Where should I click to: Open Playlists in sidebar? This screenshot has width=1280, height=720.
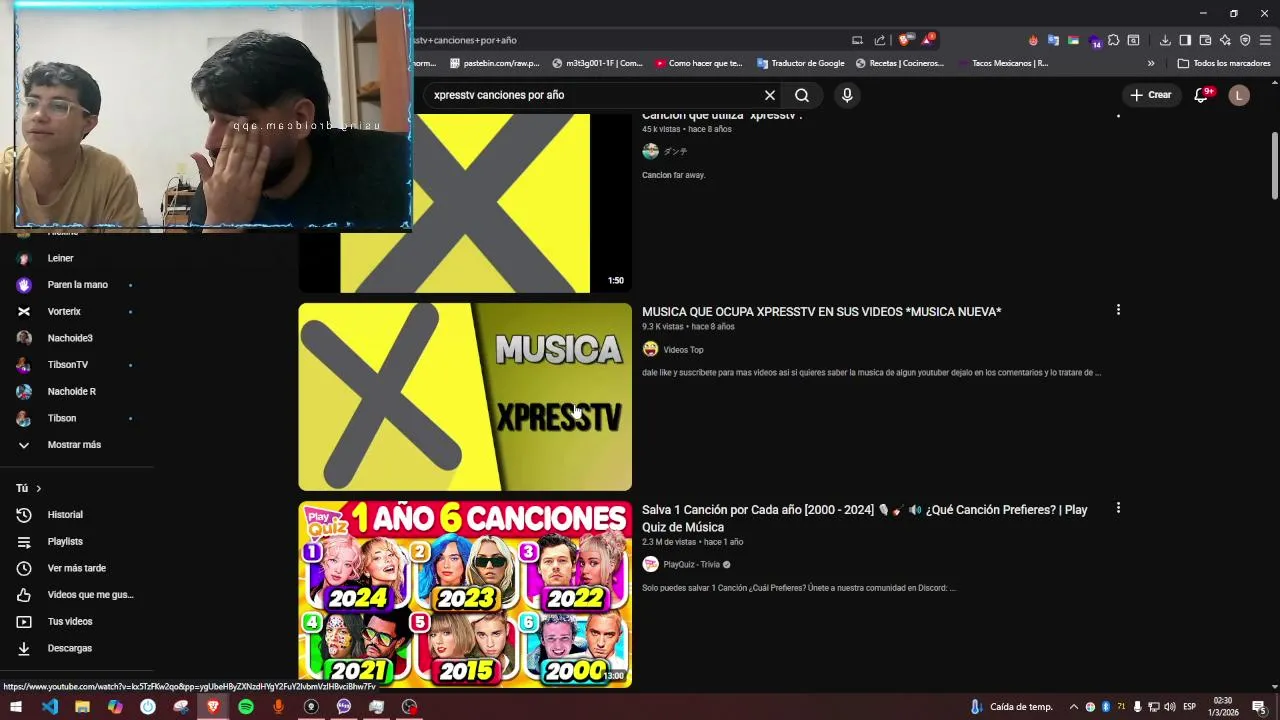pos(65,541)
